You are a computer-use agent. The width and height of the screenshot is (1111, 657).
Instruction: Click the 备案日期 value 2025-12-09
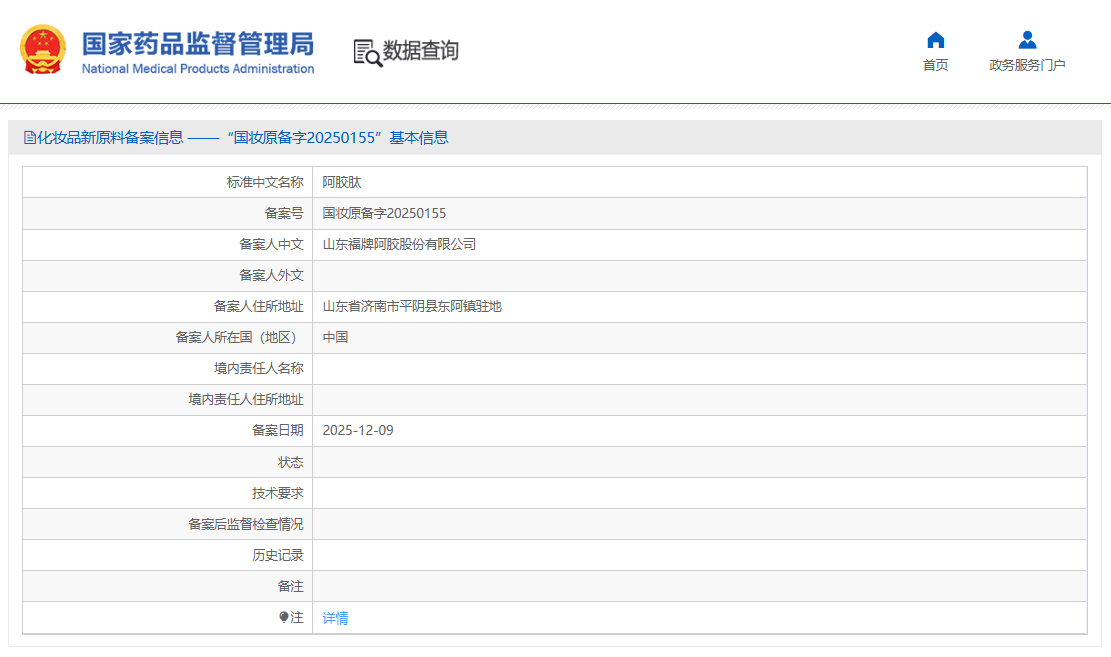tap(357, 430)
